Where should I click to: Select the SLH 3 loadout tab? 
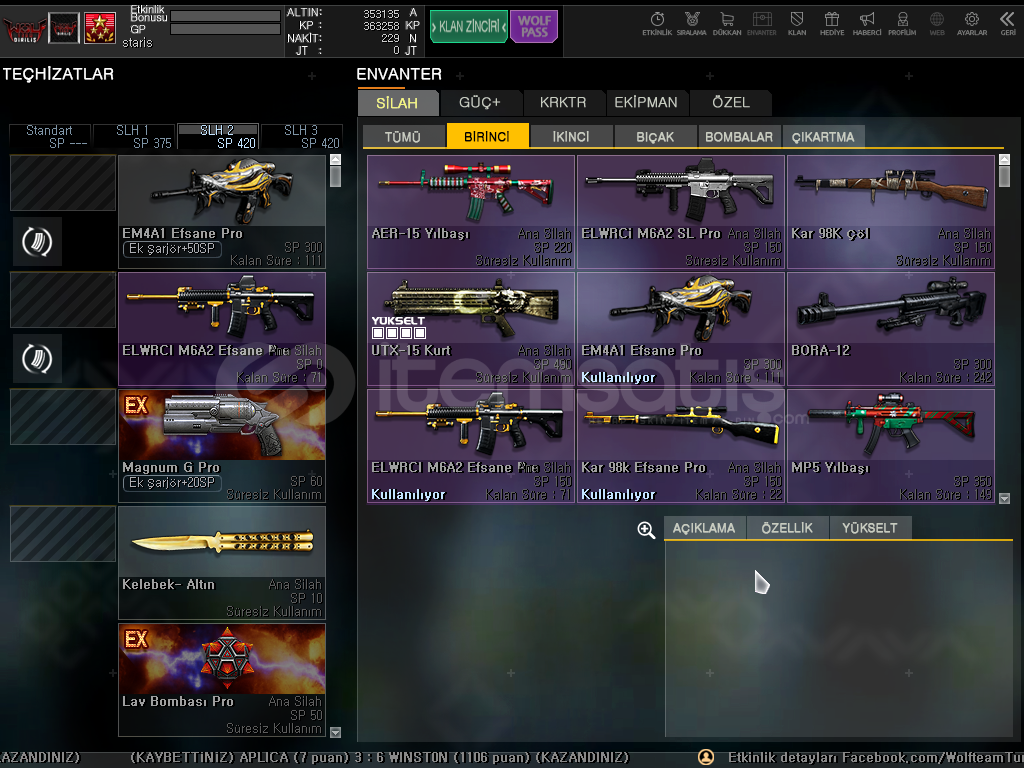coord(302,136)
